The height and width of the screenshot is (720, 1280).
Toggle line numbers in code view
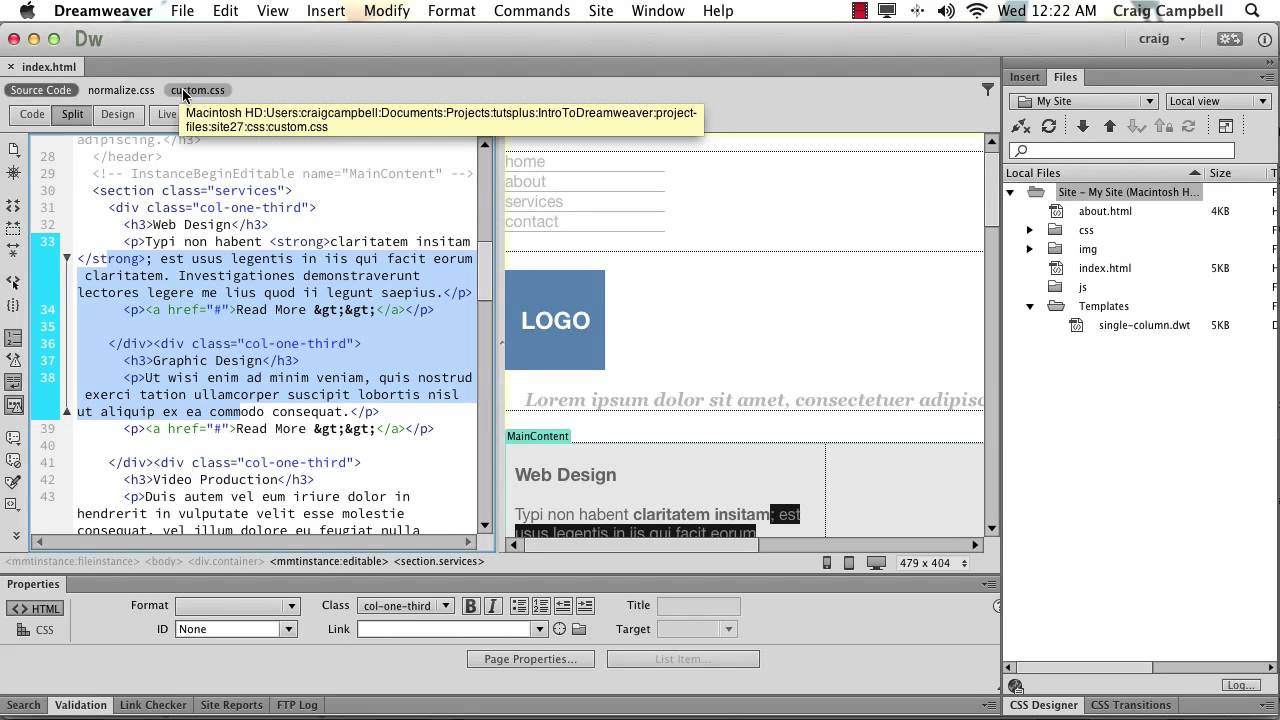14,338
